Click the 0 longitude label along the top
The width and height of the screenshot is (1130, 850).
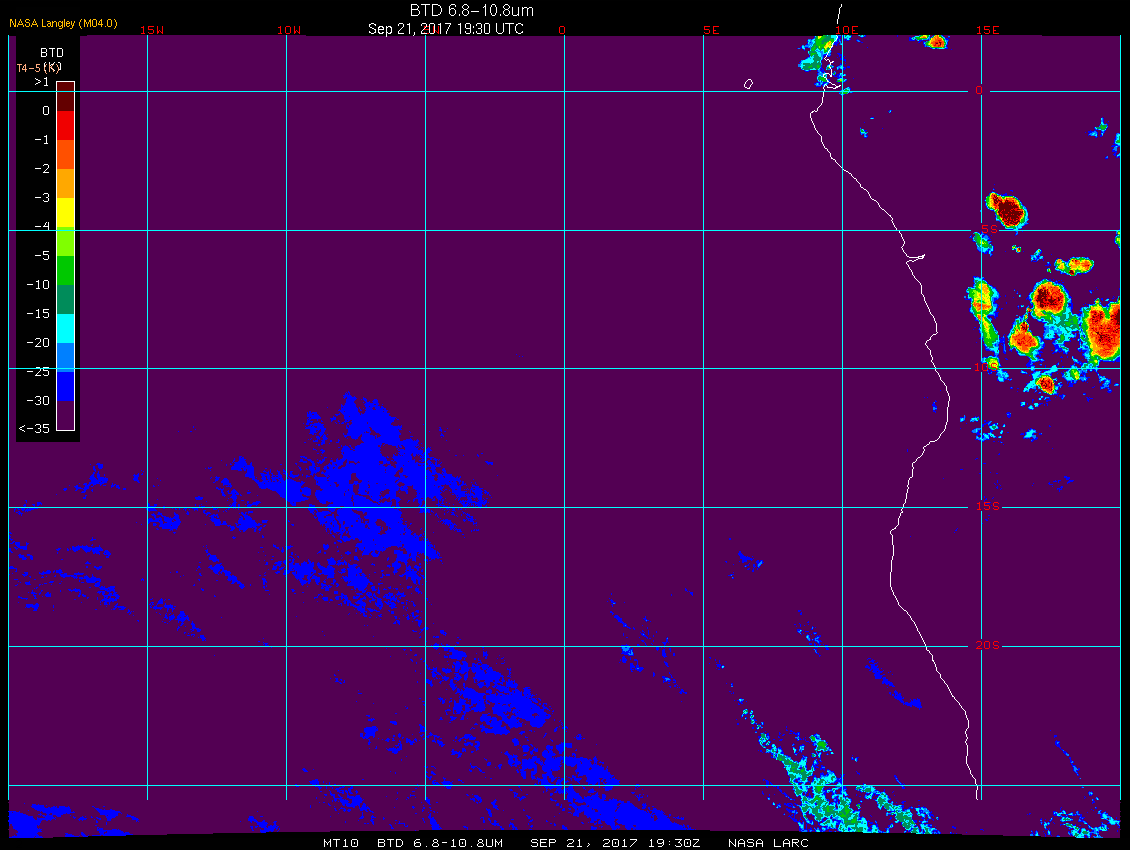pyautogui.click(x=562, y=30)
